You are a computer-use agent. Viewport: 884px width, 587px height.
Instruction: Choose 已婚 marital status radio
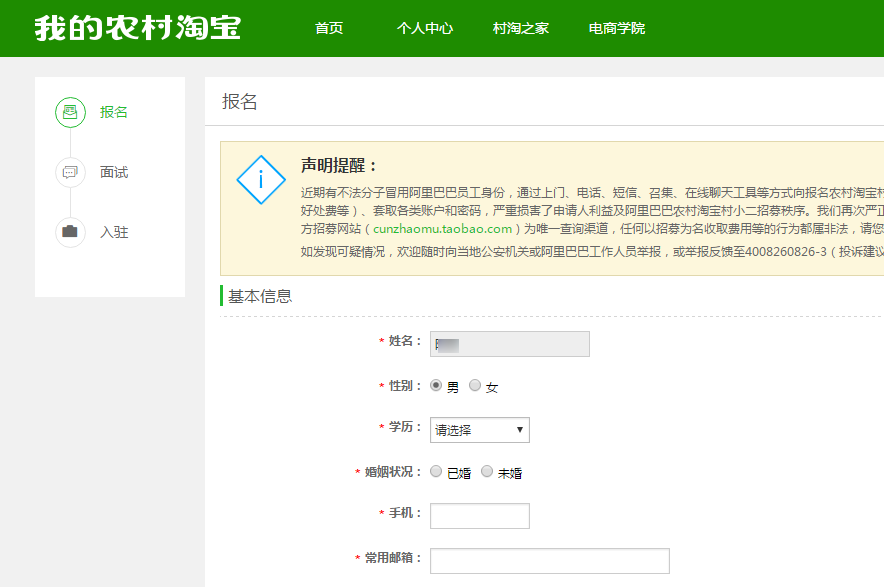[x=436, y=471]
